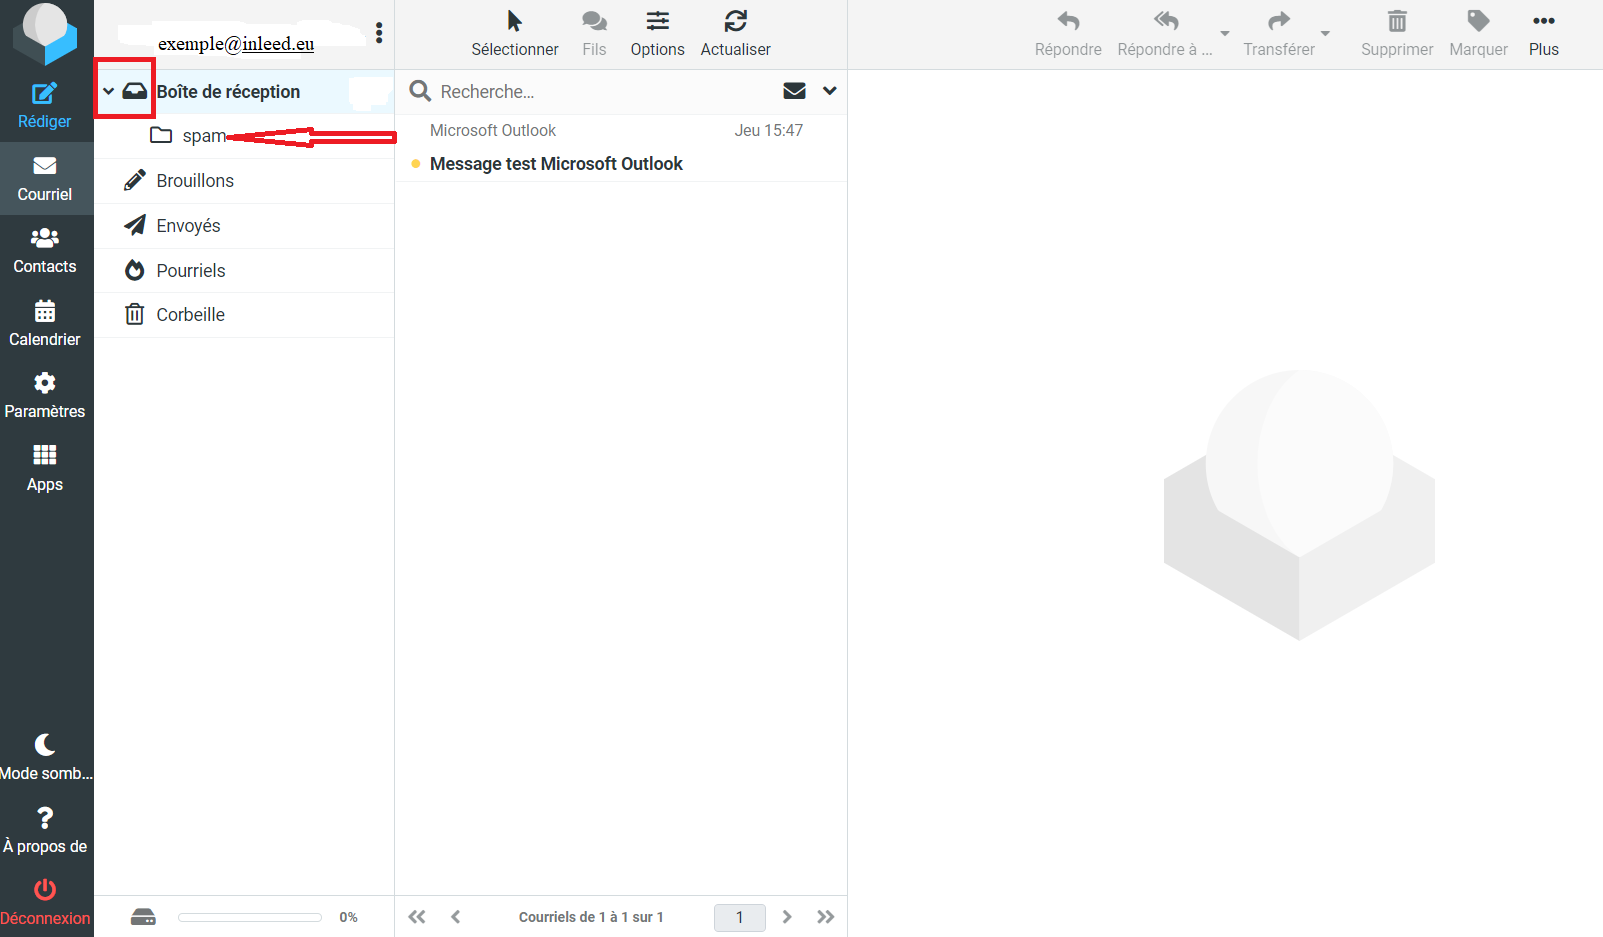Open the Apps grid
The image size is (1603, 937).
[45, 469]
